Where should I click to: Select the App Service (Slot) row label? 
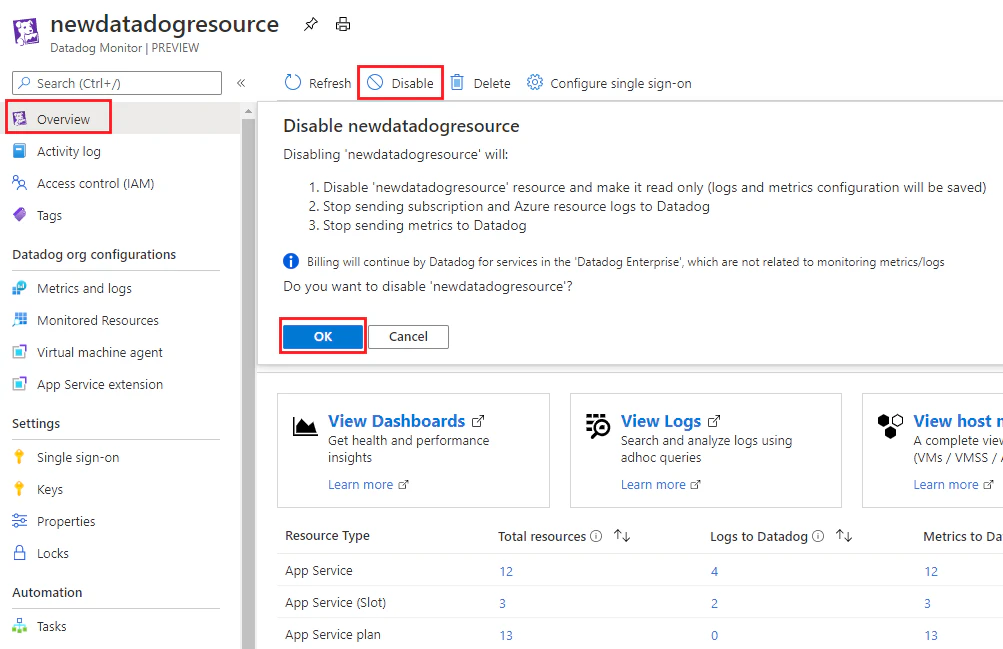pos(335,602)
